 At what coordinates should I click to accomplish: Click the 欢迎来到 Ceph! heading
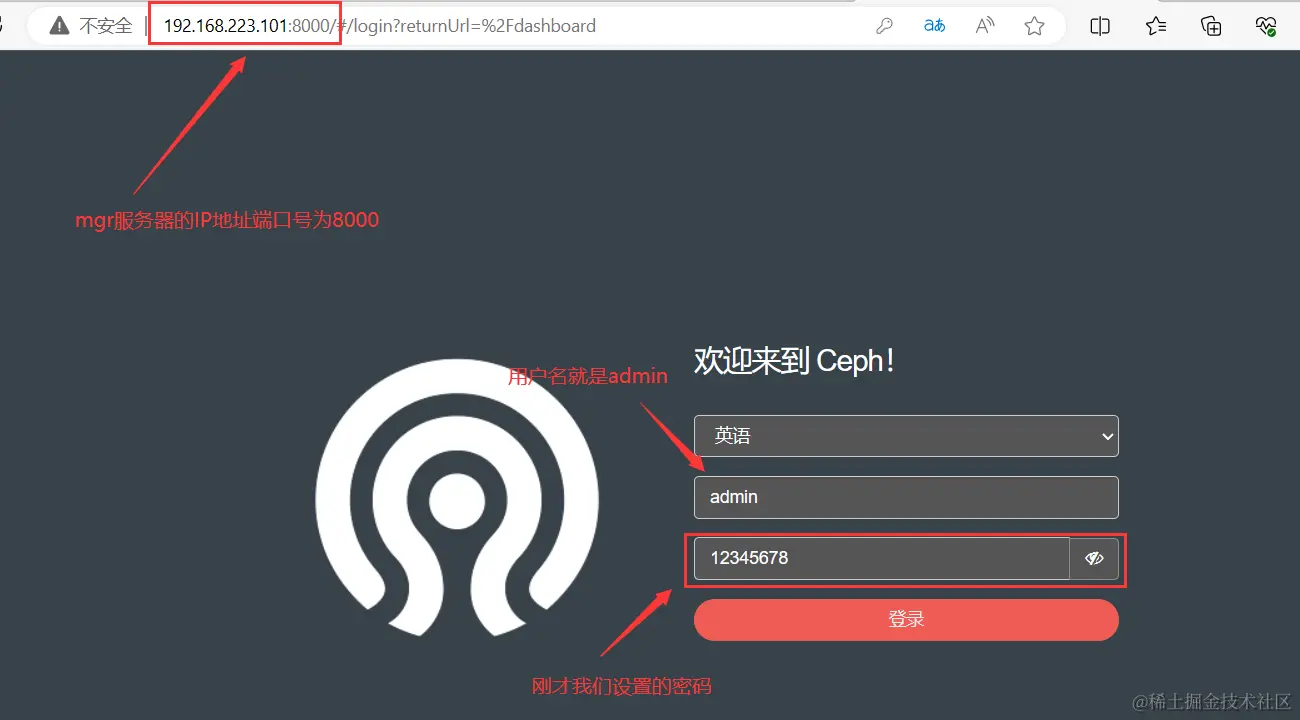coord(794,361)
